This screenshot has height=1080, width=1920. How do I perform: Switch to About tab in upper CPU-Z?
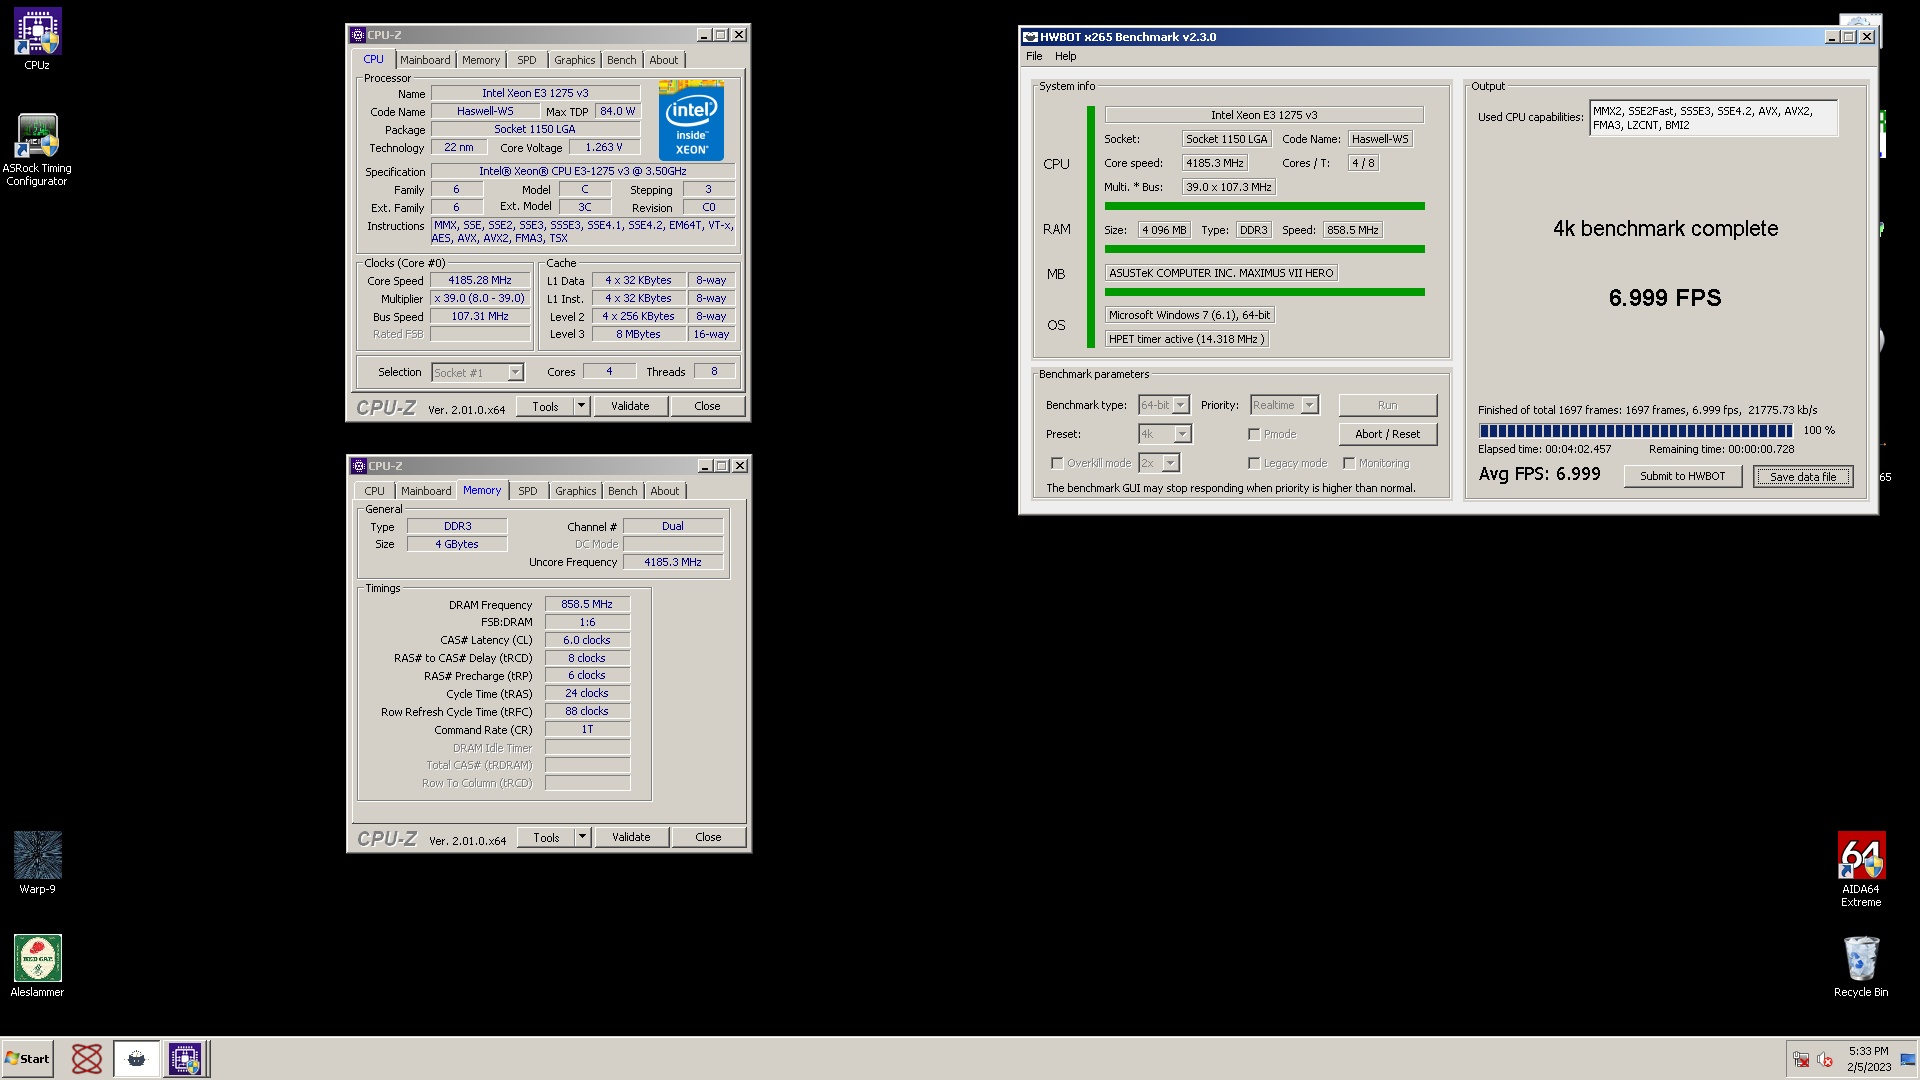tap(664, 60)
